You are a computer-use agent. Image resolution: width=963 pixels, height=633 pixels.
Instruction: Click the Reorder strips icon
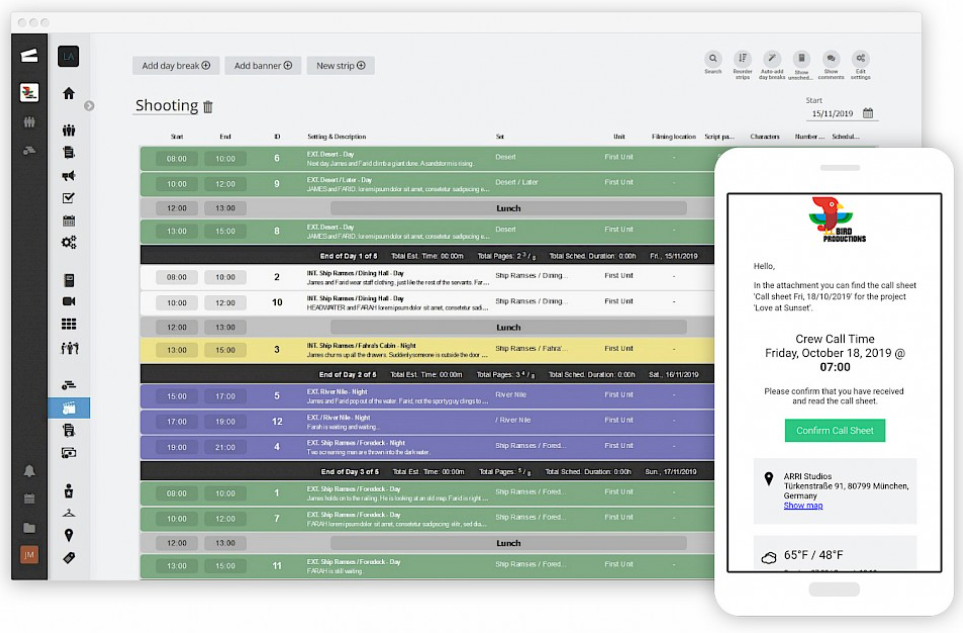(742, 58)
